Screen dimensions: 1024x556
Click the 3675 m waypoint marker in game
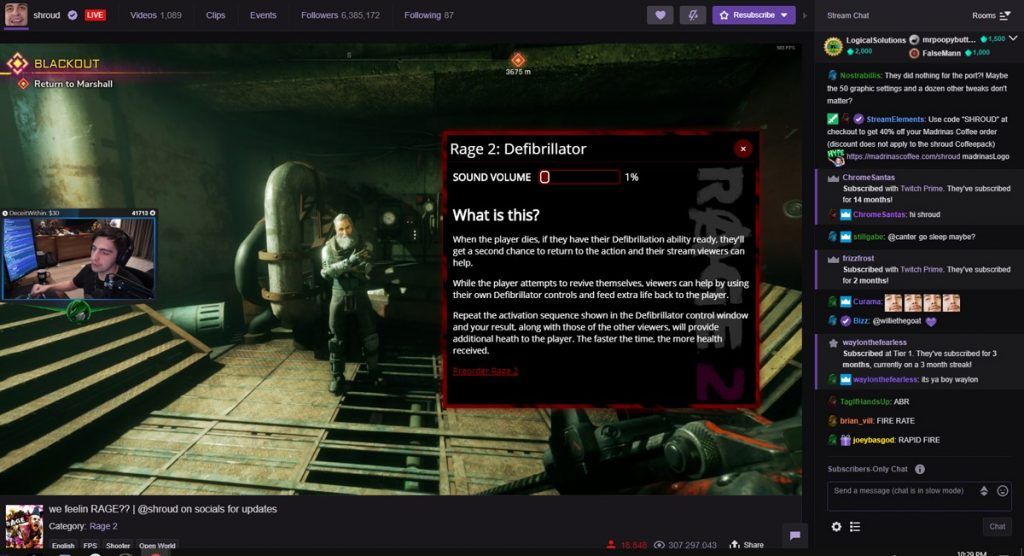tap(518, 64)
